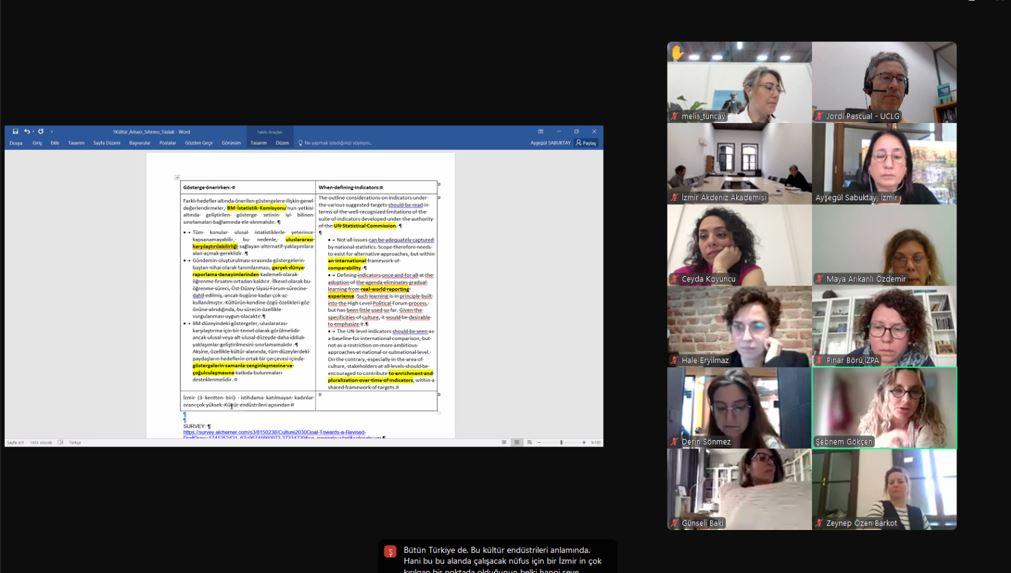1011x573 pixels.
Task: Click the live caption text box
Action: point(498,556)
